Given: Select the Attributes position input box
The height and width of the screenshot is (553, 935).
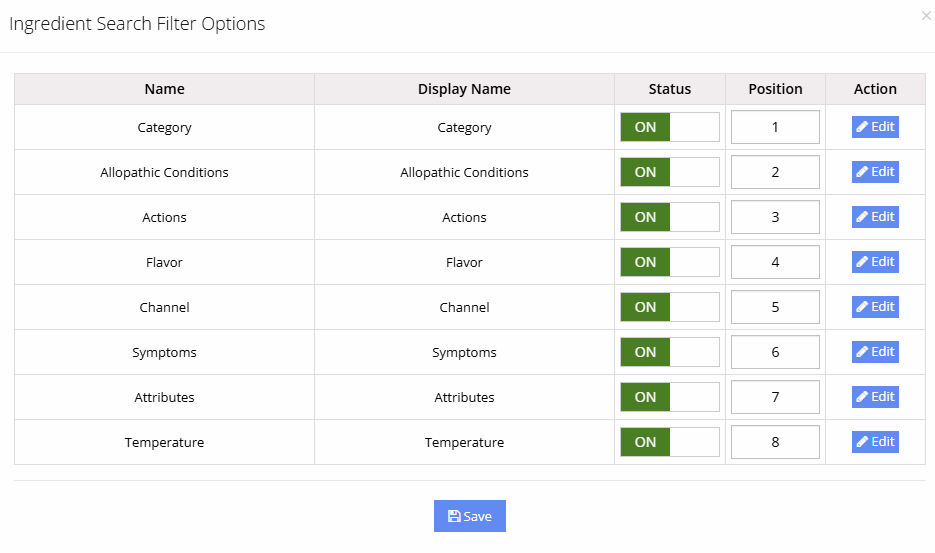Looking at the screenshot, I should 775,397.
